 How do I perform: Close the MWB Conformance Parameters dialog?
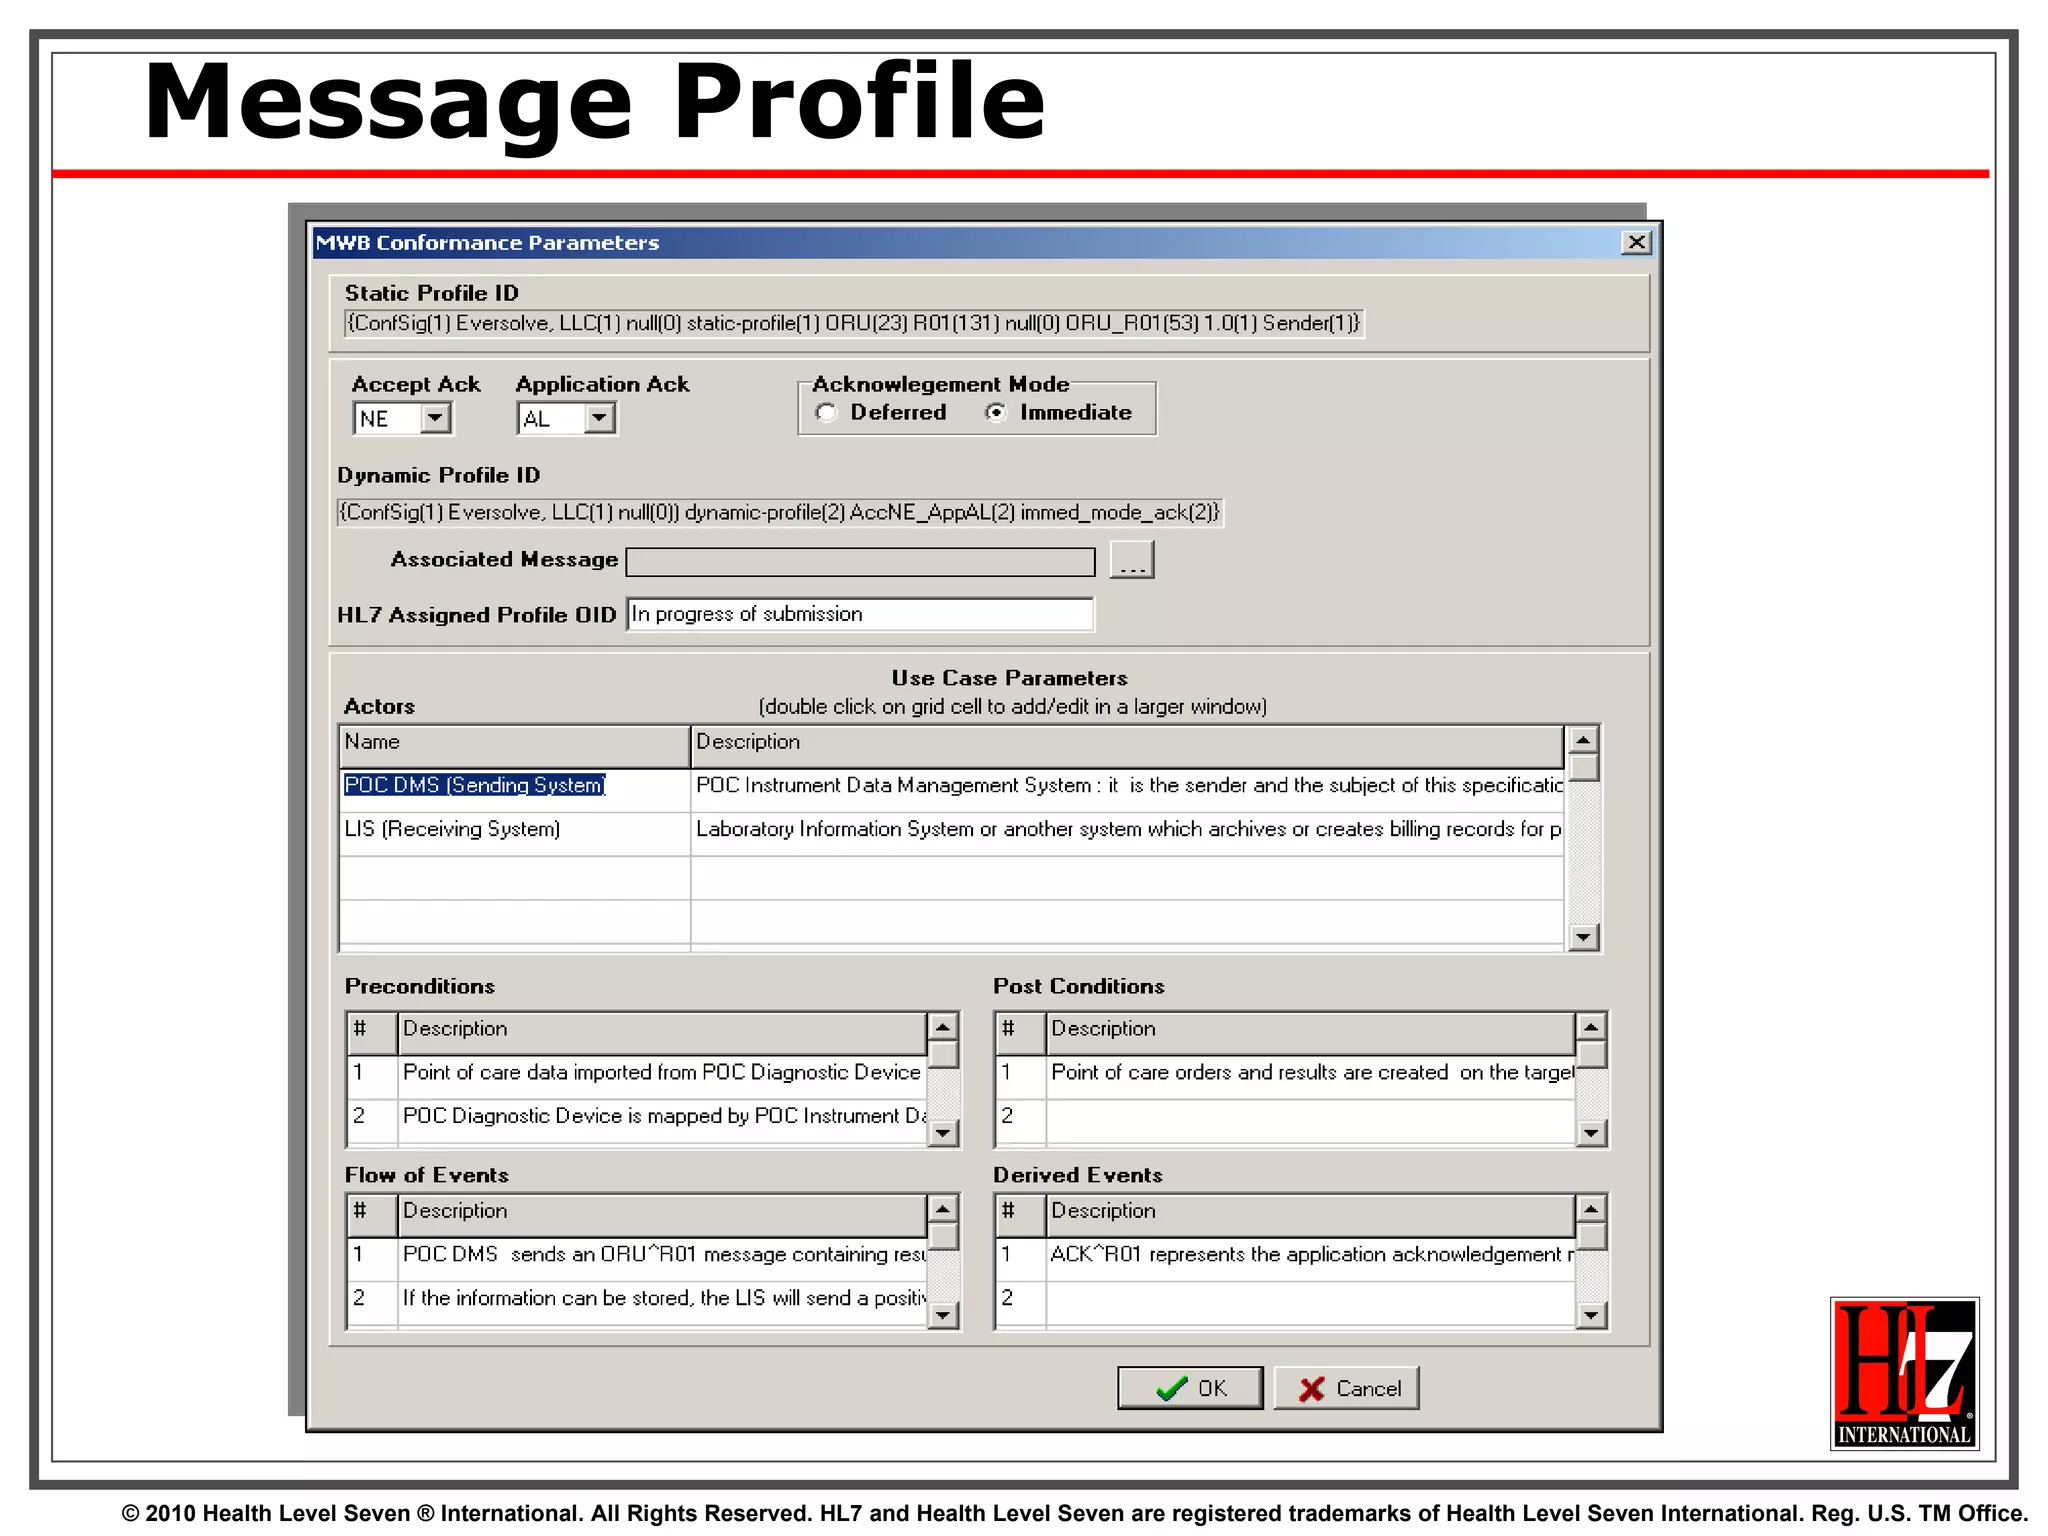(1636, 242)
